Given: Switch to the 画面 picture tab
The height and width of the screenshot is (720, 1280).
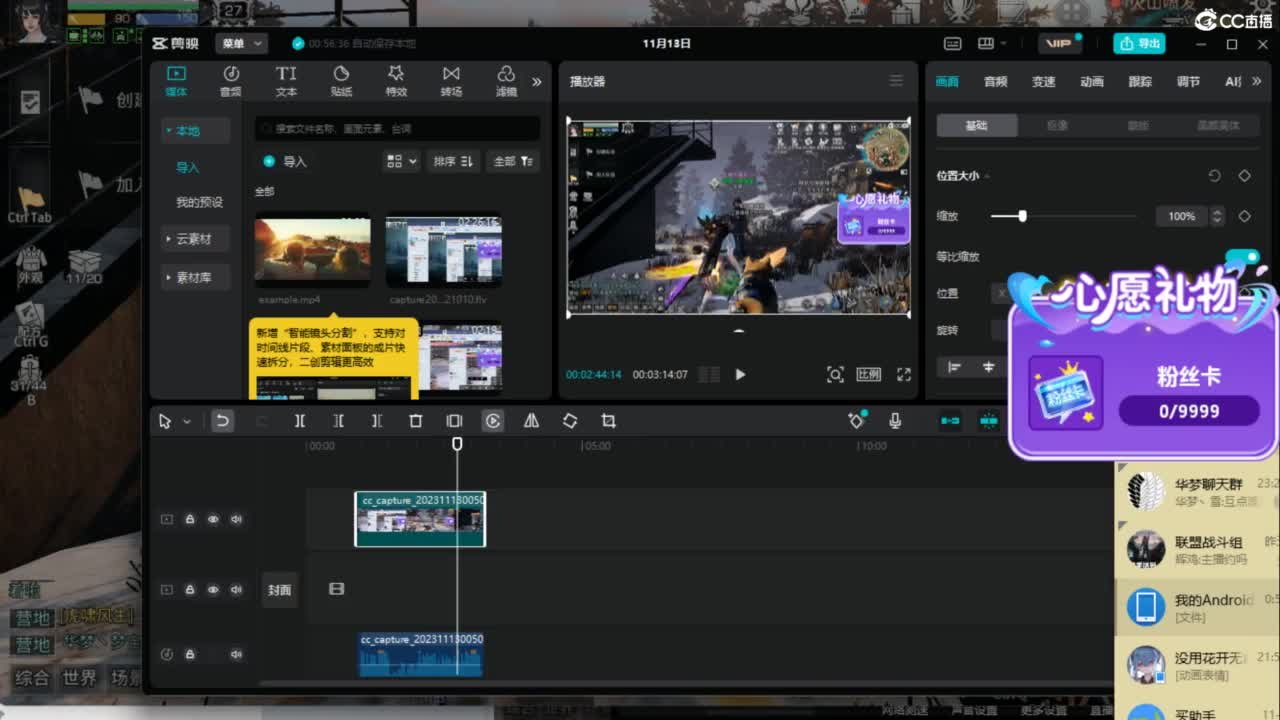Looking at the screenshot, I should click(947, 82).
